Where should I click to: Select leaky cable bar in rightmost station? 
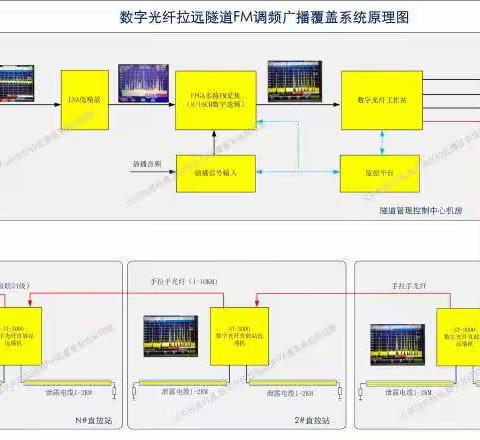410,384
